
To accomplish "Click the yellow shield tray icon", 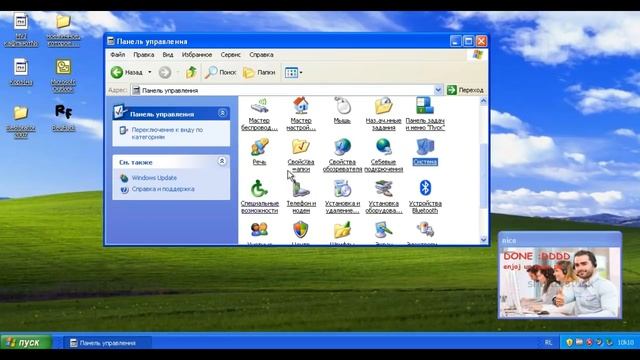I will [569, 343].
